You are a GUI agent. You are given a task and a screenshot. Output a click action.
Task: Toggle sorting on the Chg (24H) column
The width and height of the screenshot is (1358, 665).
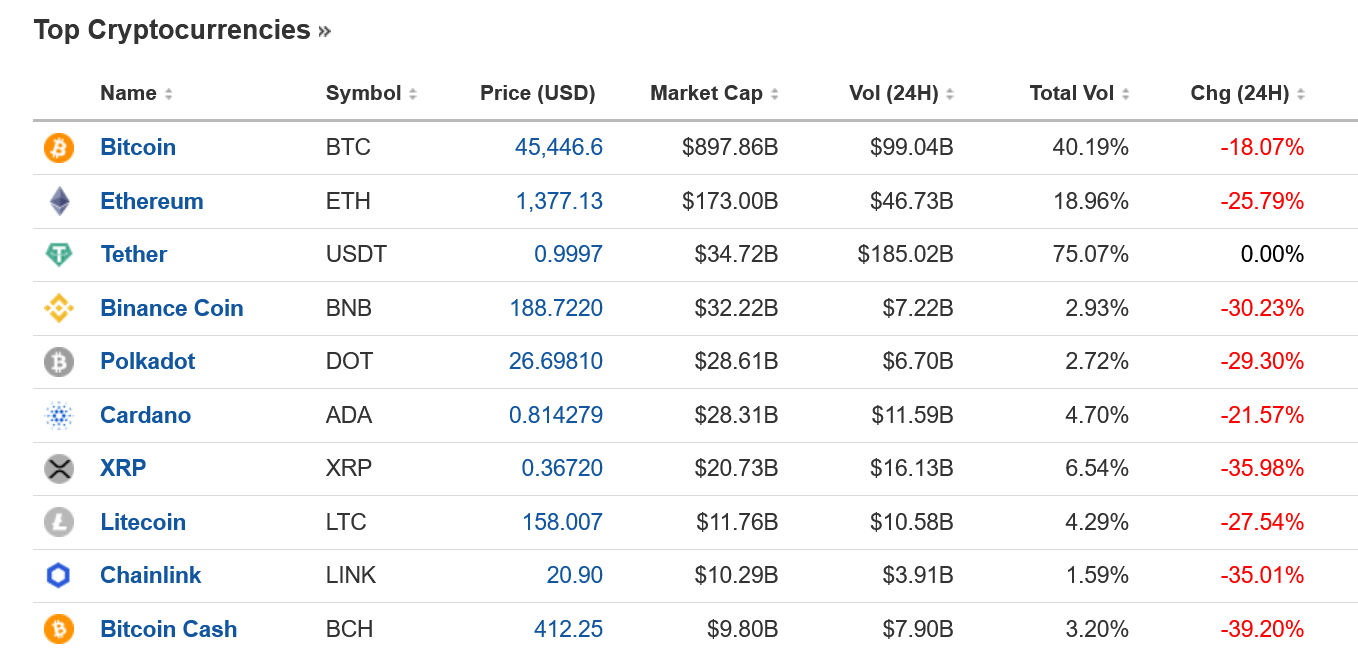1239,92
